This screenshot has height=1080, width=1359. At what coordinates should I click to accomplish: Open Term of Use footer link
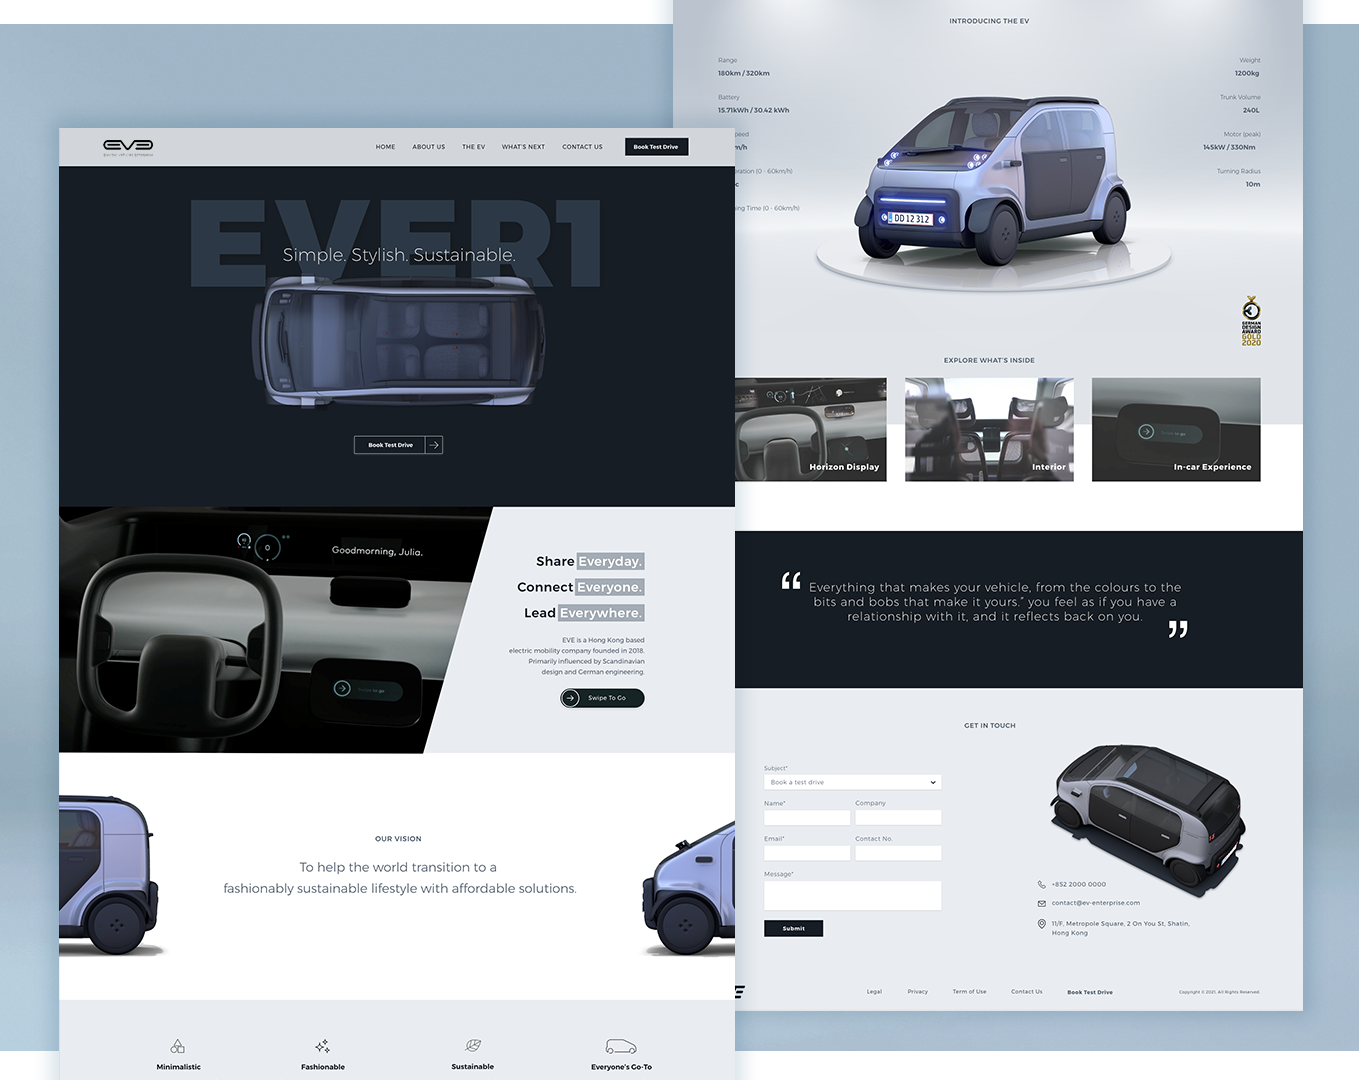click(969, 992)
